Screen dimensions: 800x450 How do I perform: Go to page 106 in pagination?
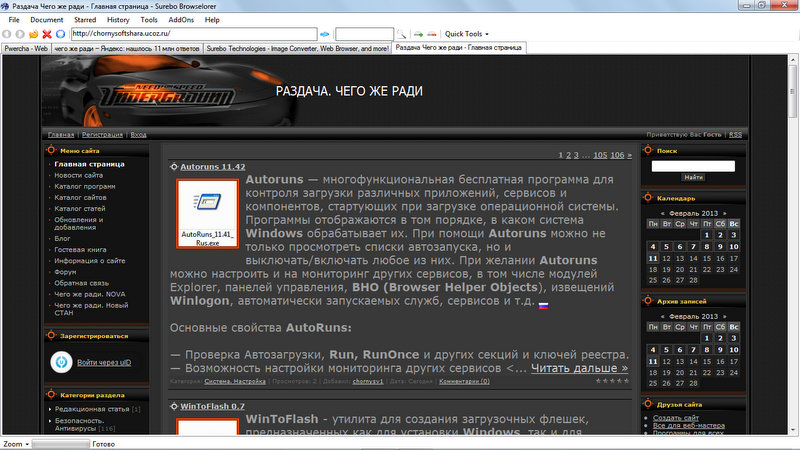pyautogui.click(x=617, y=155)
